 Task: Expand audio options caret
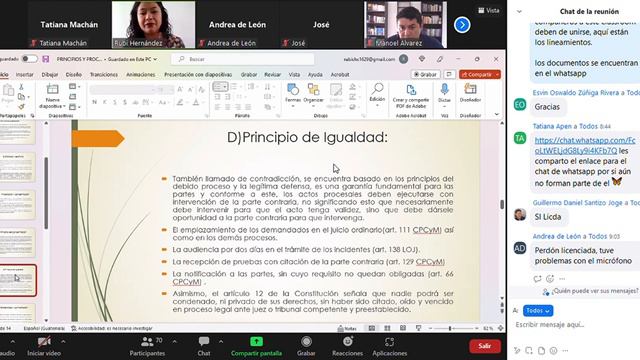(x=12, y=342)
